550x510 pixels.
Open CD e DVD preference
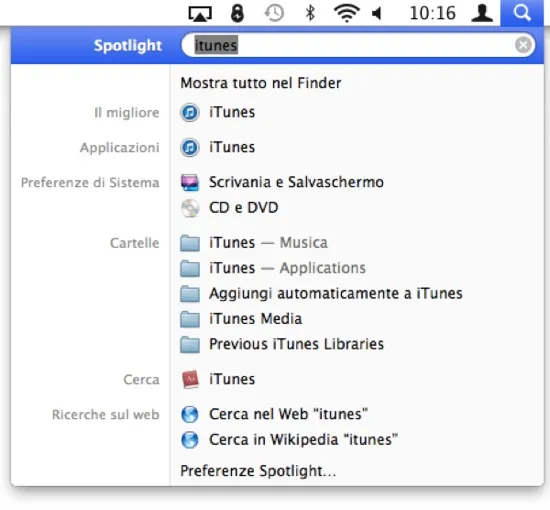(244, 208)
